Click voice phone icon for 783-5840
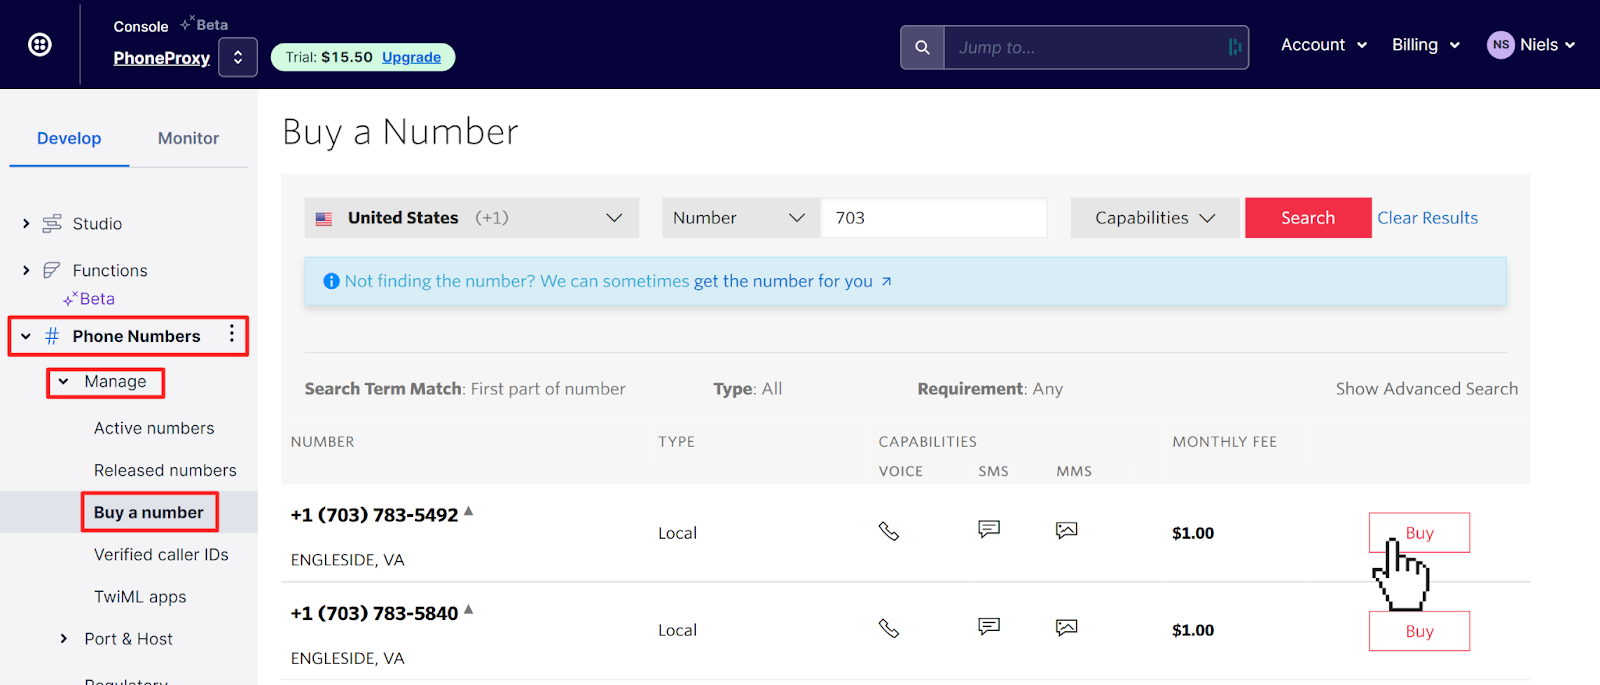 [889, 628]
